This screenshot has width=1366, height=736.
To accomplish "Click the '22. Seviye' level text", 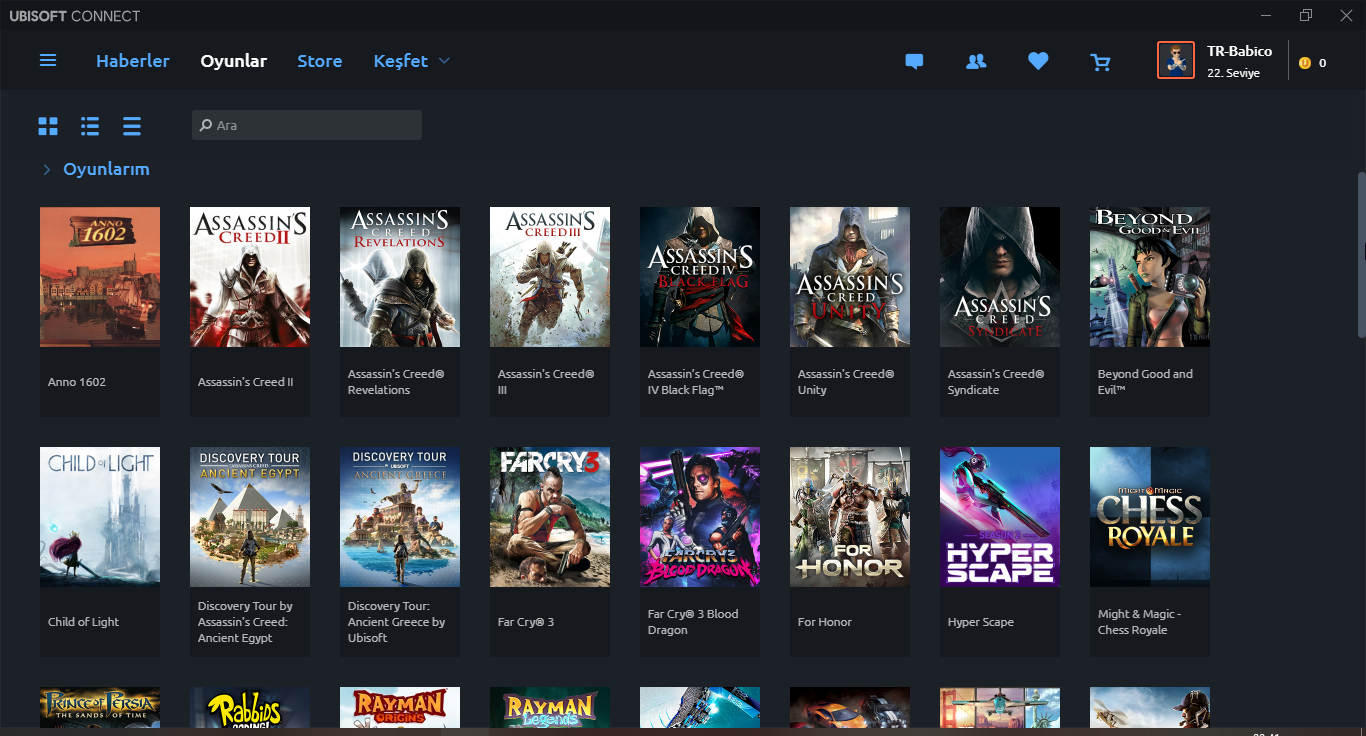I will point(1233,73).
